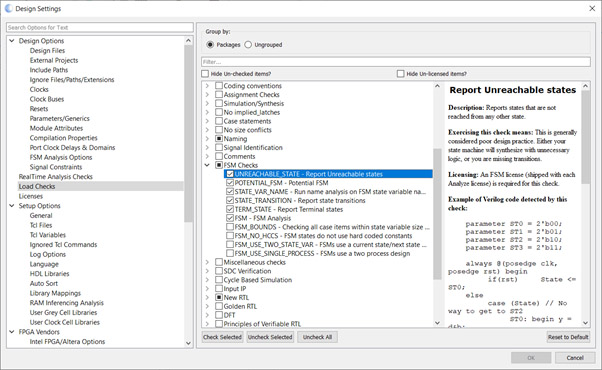Open RealTime Analysis Checks
602x370 pixels.
[56, 177]
